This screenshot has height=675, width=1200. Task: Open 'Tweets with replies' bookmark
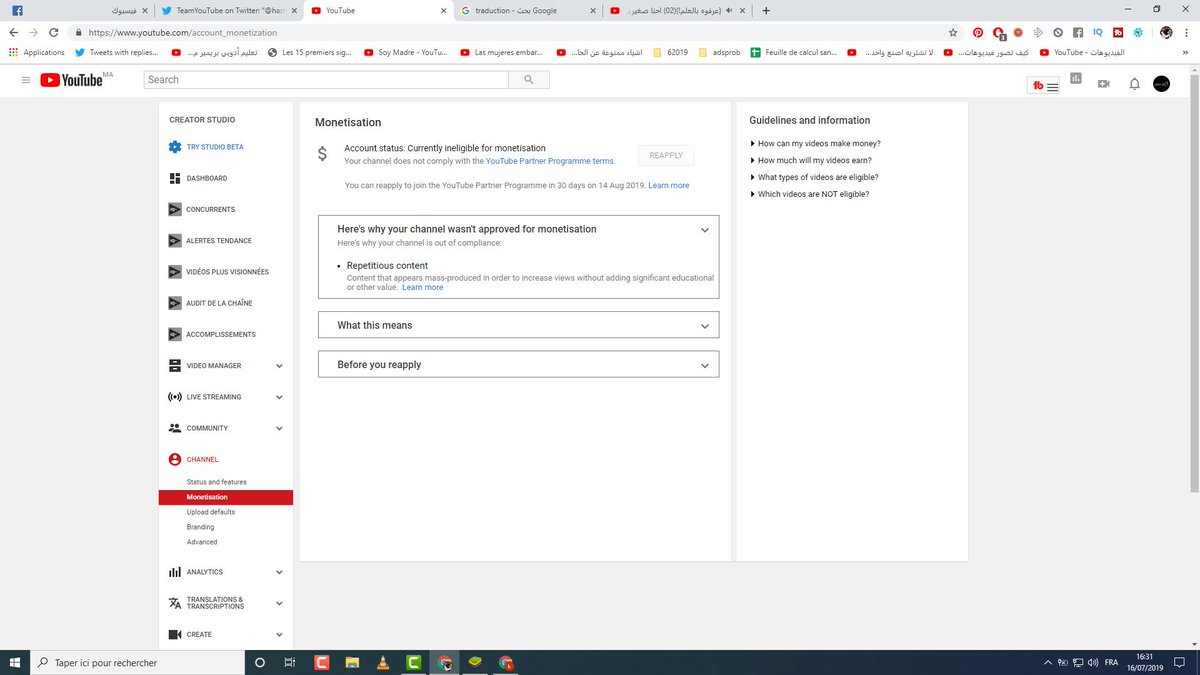click(115, 52)
